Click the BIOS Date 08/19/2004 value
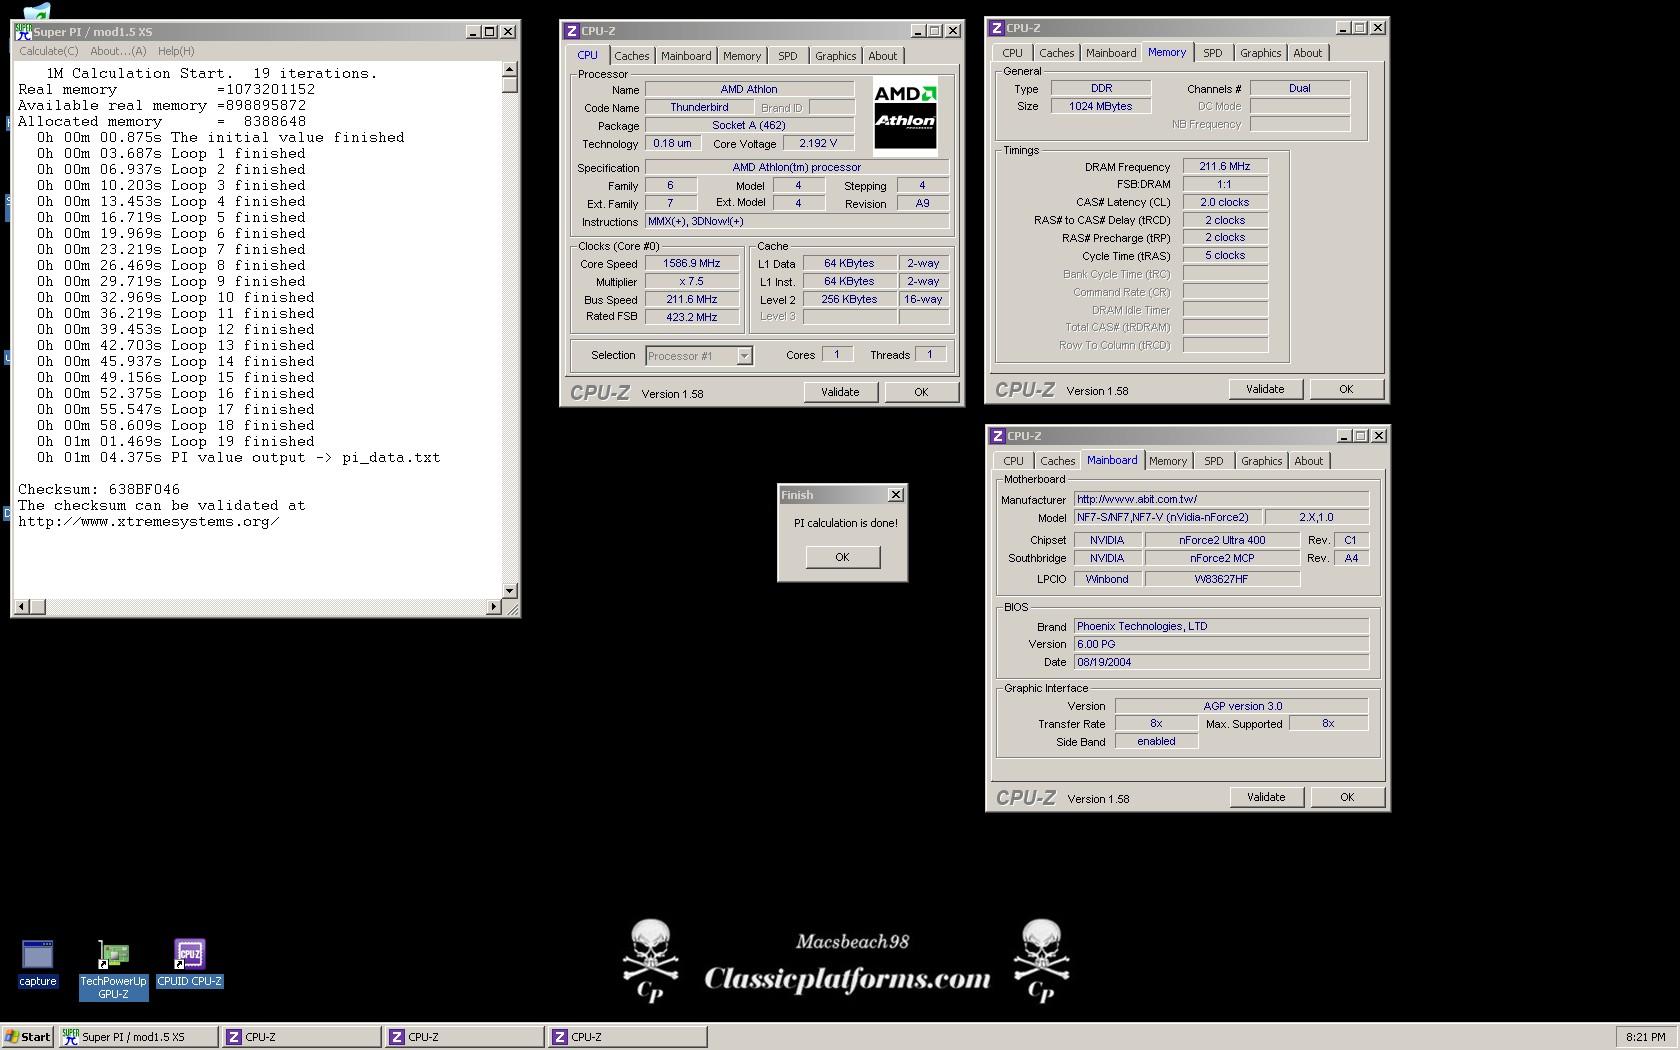This screenshot has width=1680, height=1050. pyautogui.click(x=1221, y=662)
